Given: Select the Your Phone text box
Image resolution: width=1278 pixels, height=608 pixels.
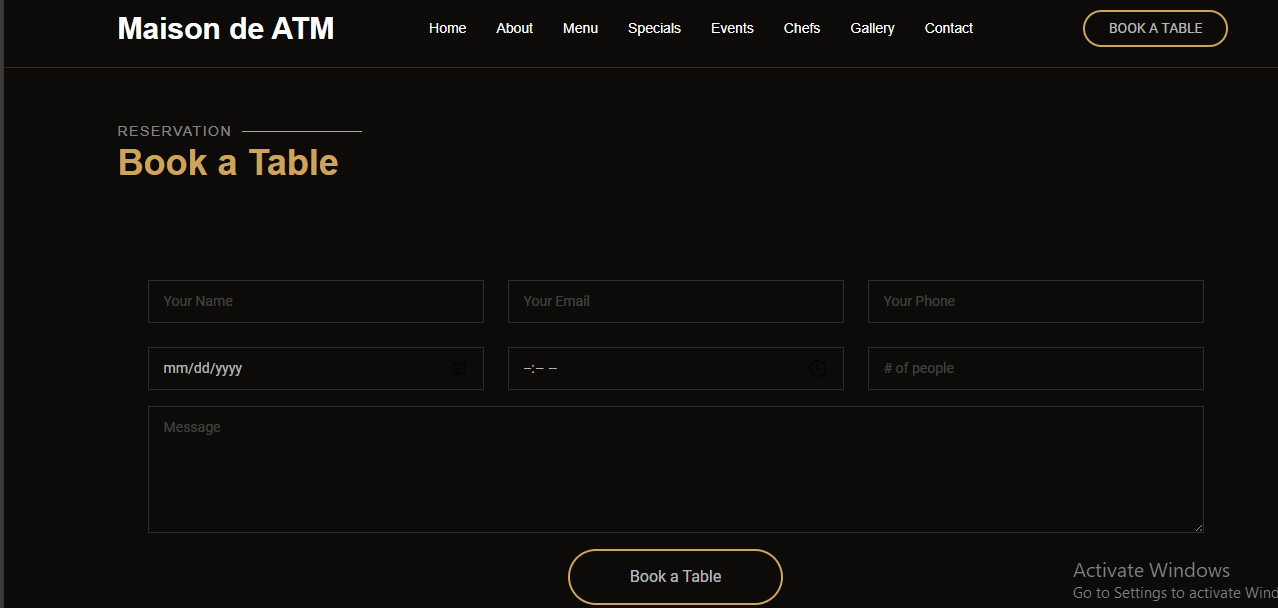Looking at the screenshot, I should tap(1035, 301).
